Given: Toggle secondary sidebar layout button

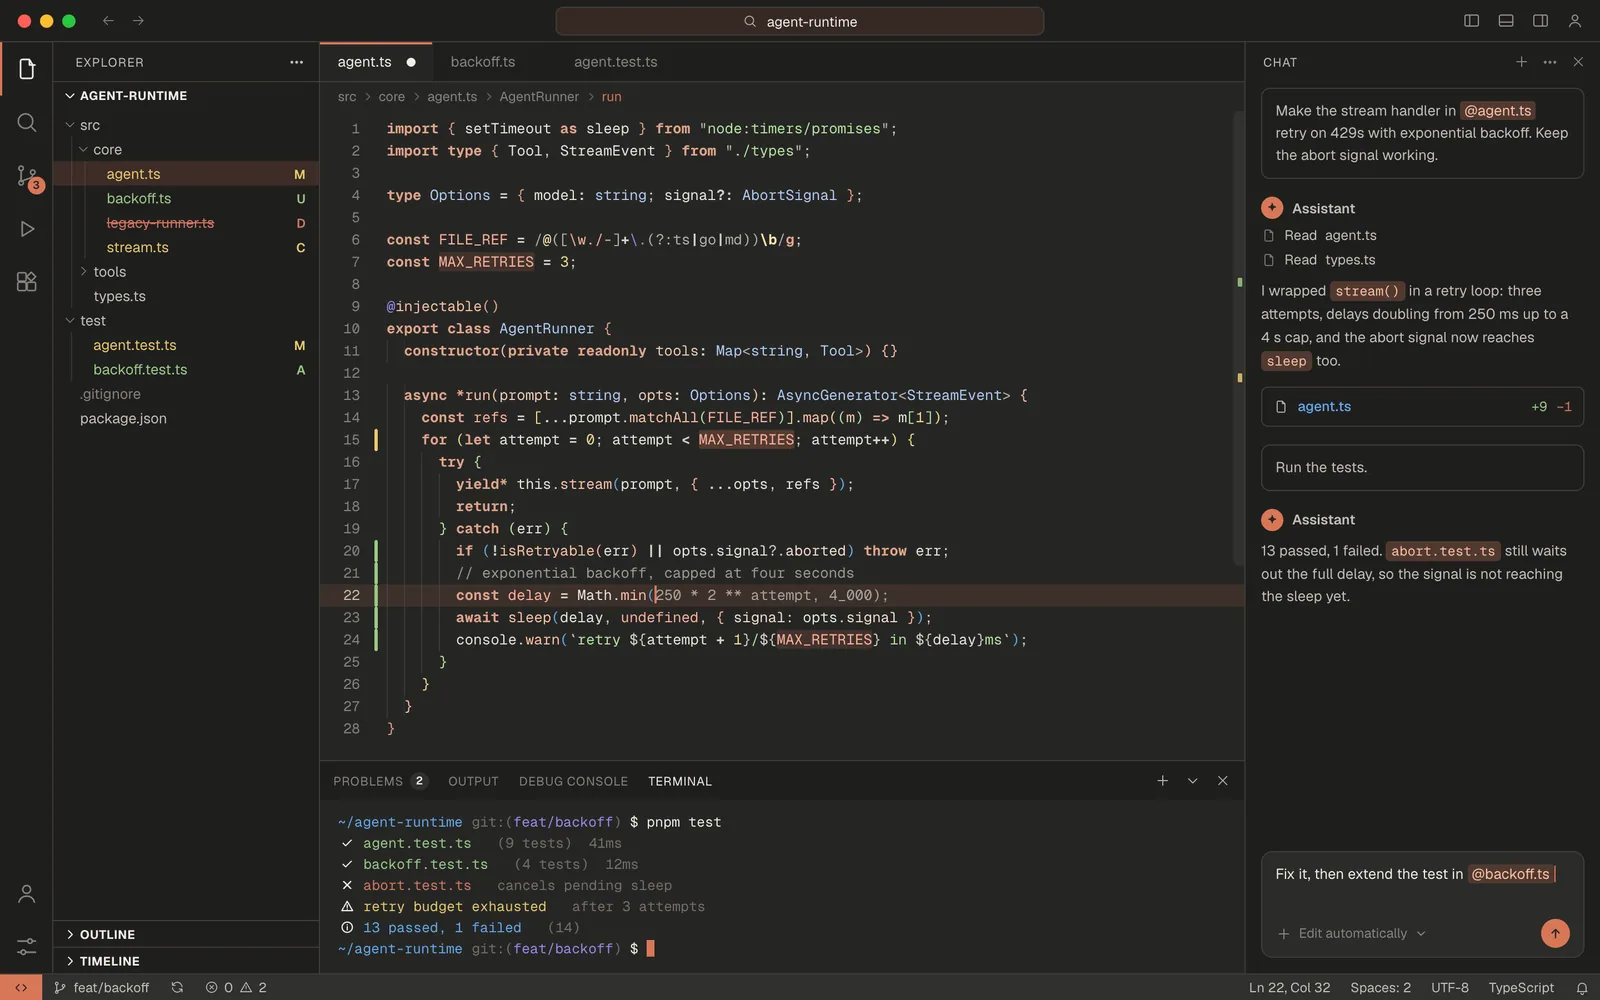Looking at the screenshot, I should point(1540,21).
